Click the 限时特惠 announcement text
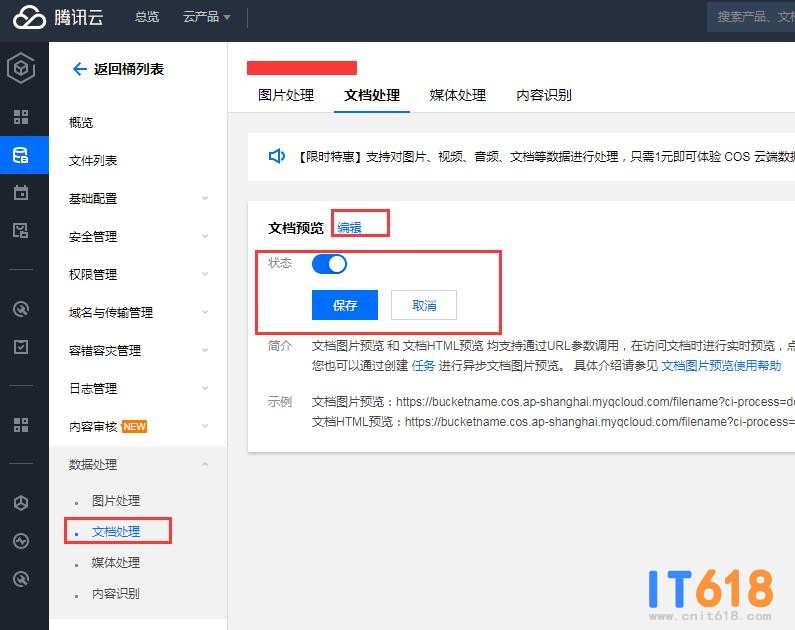 545,157
